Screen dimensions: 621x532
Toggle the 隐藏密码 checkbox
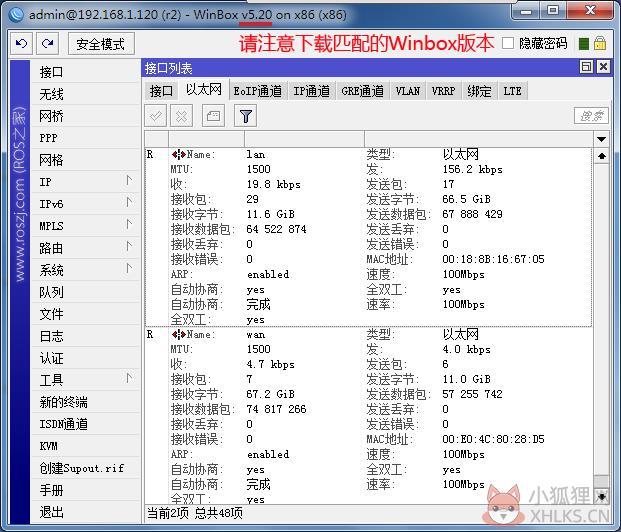pos(508,43)
